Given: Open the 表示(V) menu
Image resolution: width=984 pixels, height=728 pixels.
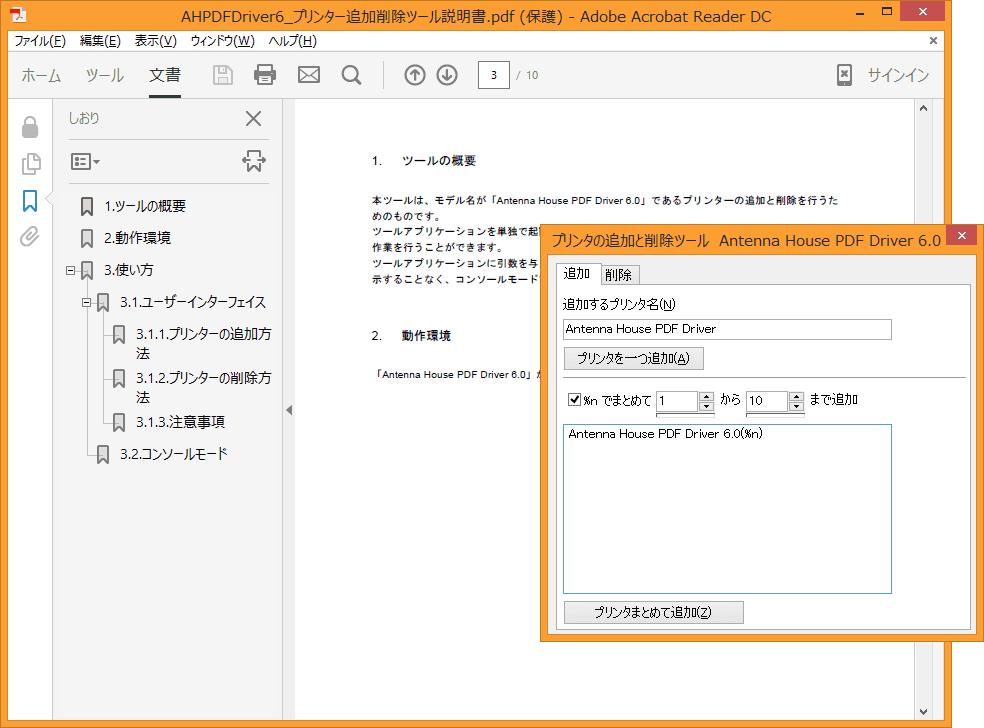Looking at the screenshot, I should [156, 41].
